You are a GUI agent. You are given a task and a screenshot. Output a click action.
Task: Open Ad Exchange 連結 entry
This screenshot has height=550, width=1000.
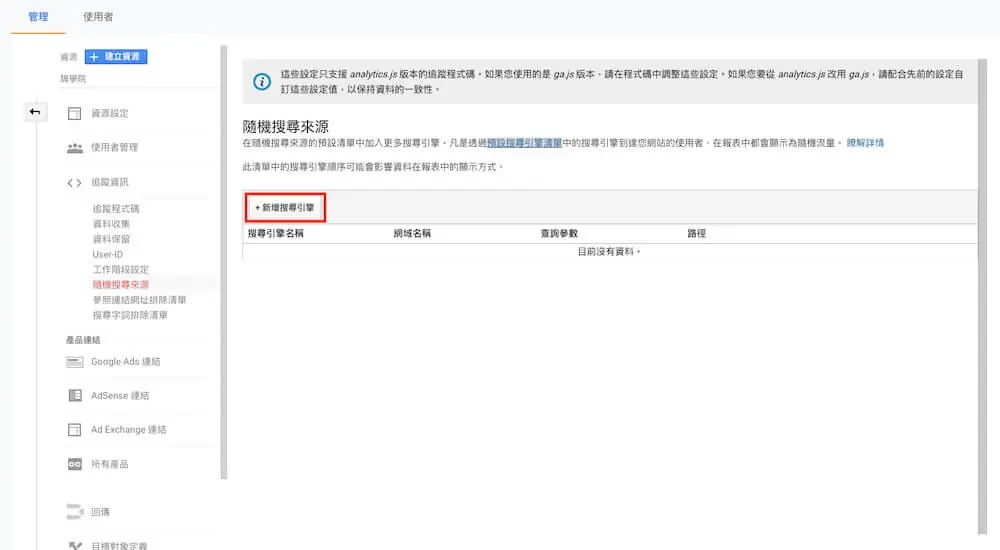[x=129, y=430]
